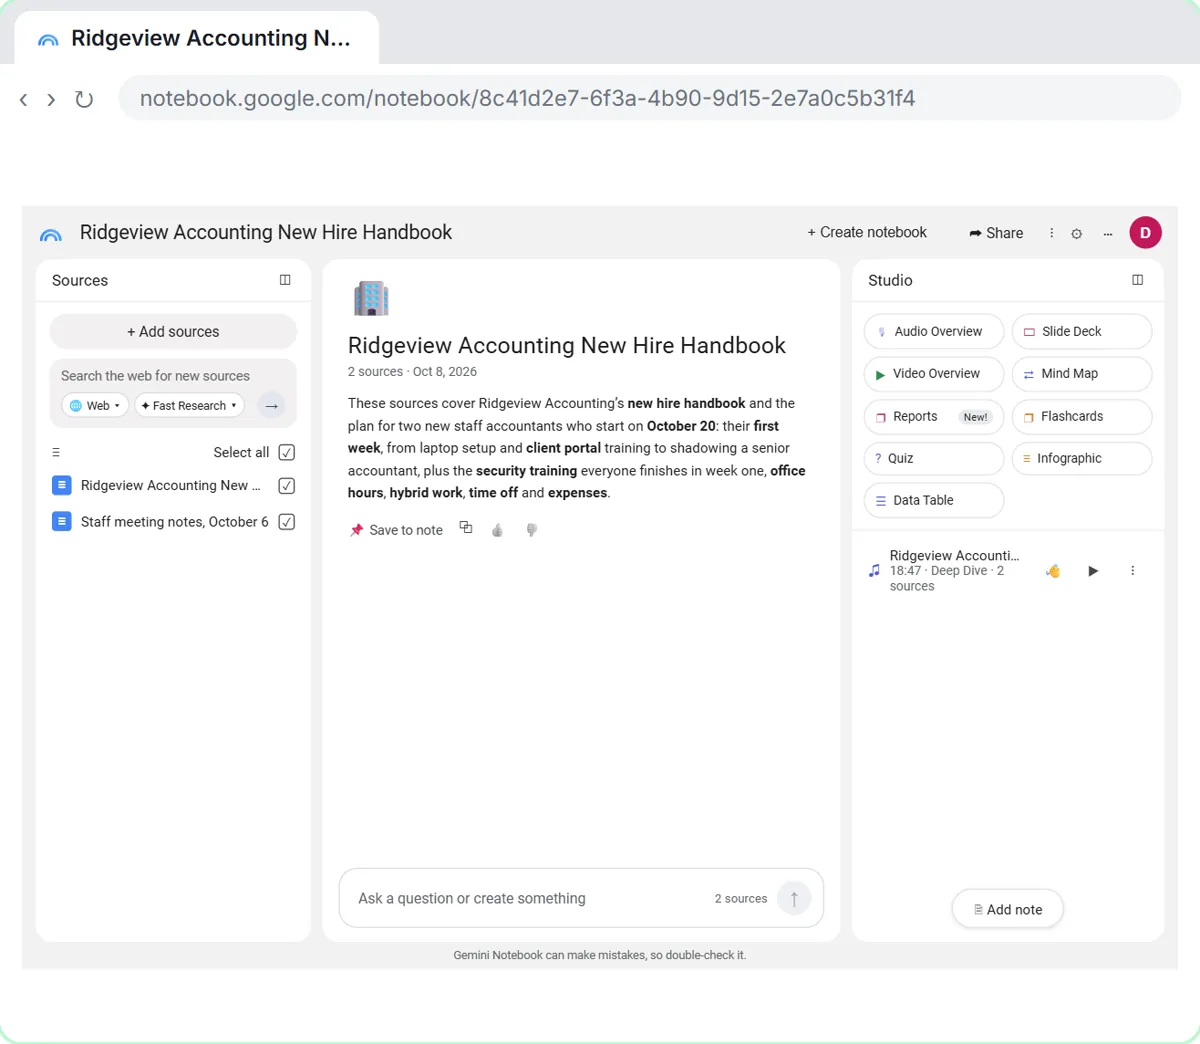Generate Flashcards from the sources
This screenshot has width=1200, height=1044.
[x=1082, y=417]
